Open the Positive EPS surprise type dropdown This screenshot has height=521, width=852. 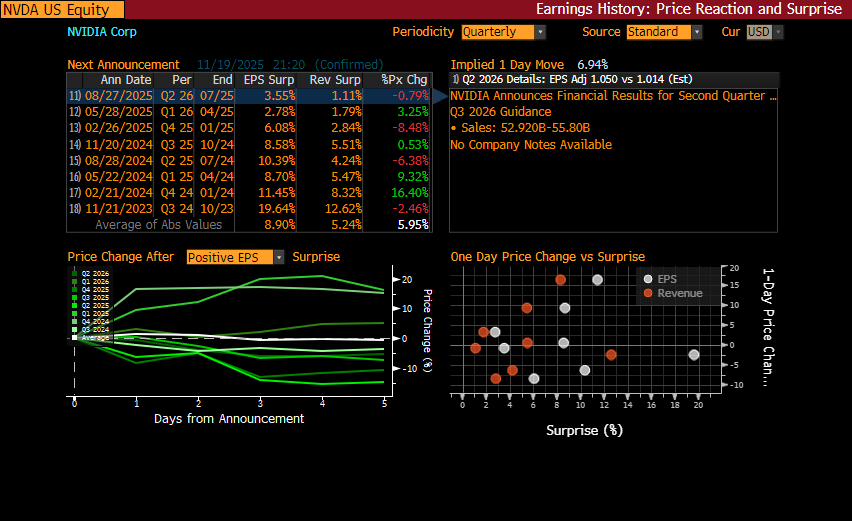pos(236,257)
